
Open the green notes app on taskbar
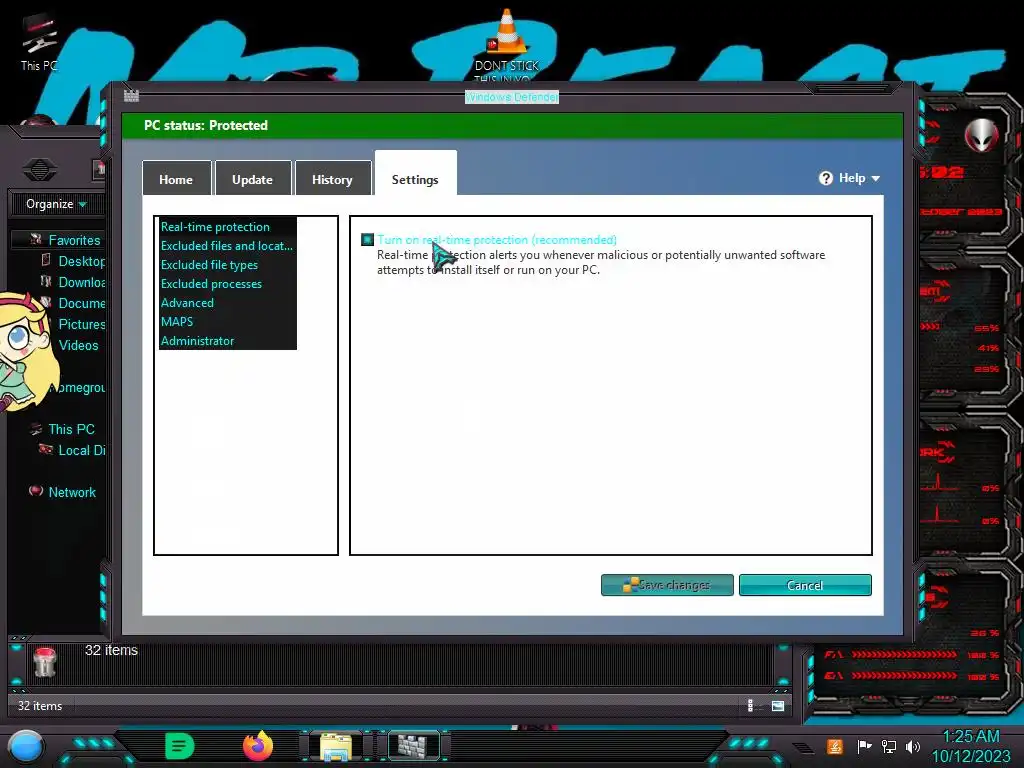click(x=180, y=746)
